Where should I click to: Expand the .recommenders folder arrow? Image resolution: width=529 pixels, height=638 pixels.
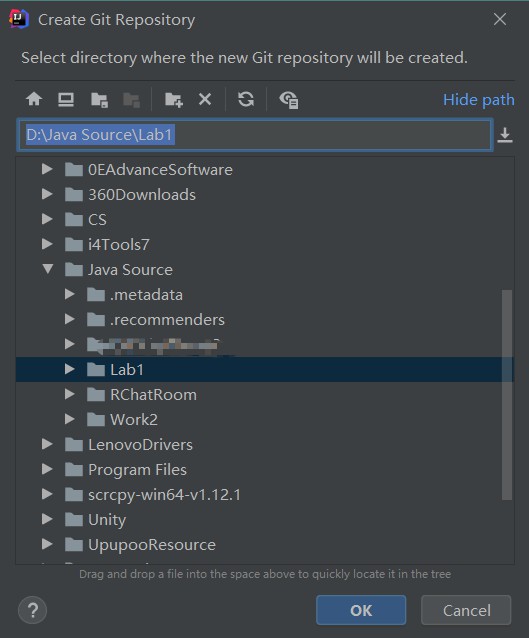tap(70, 319)
